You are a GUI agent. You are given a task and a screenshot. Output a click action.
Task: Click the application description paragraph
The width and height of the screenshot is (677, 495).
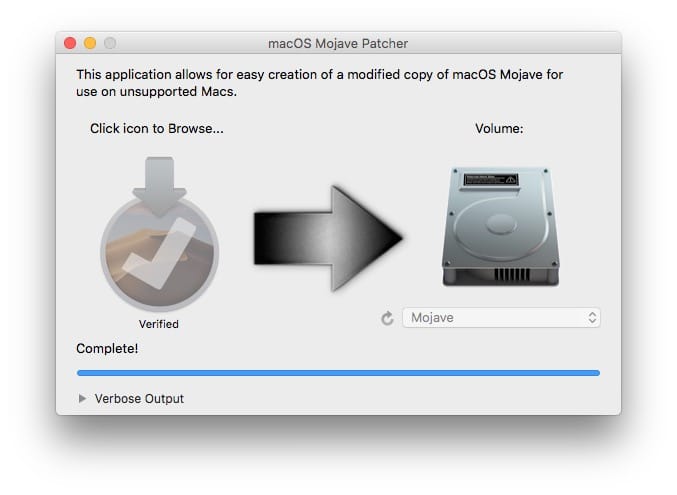click(x=320, y=83)
